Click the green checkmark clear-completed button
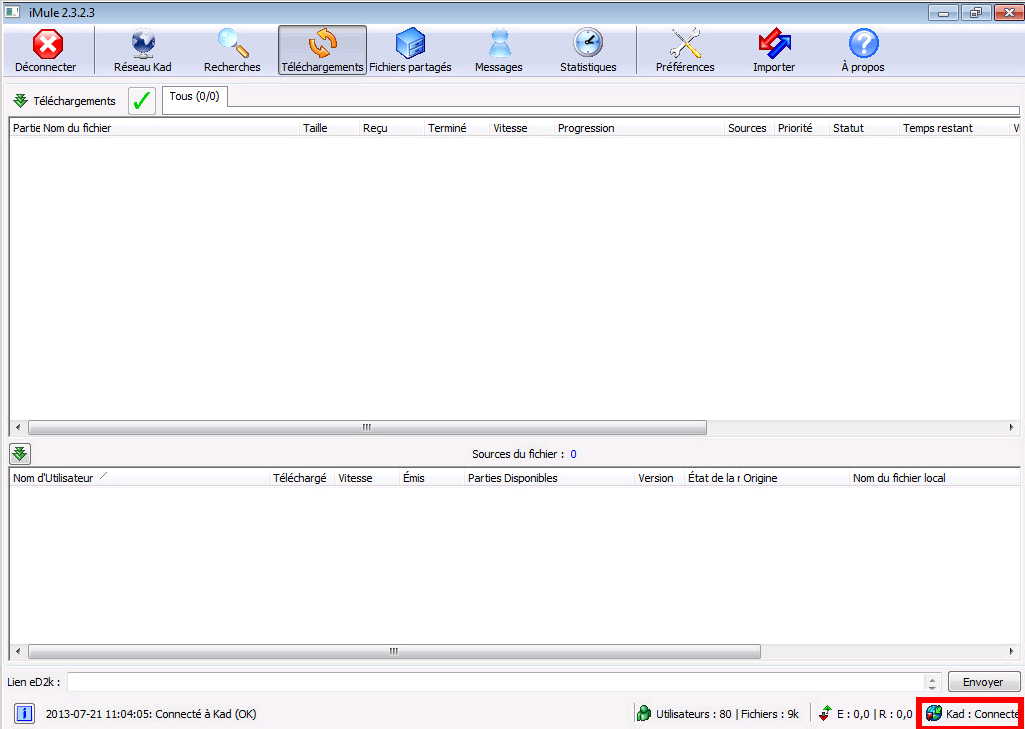Screen dimensions: 1025x729 pos(142,101)
